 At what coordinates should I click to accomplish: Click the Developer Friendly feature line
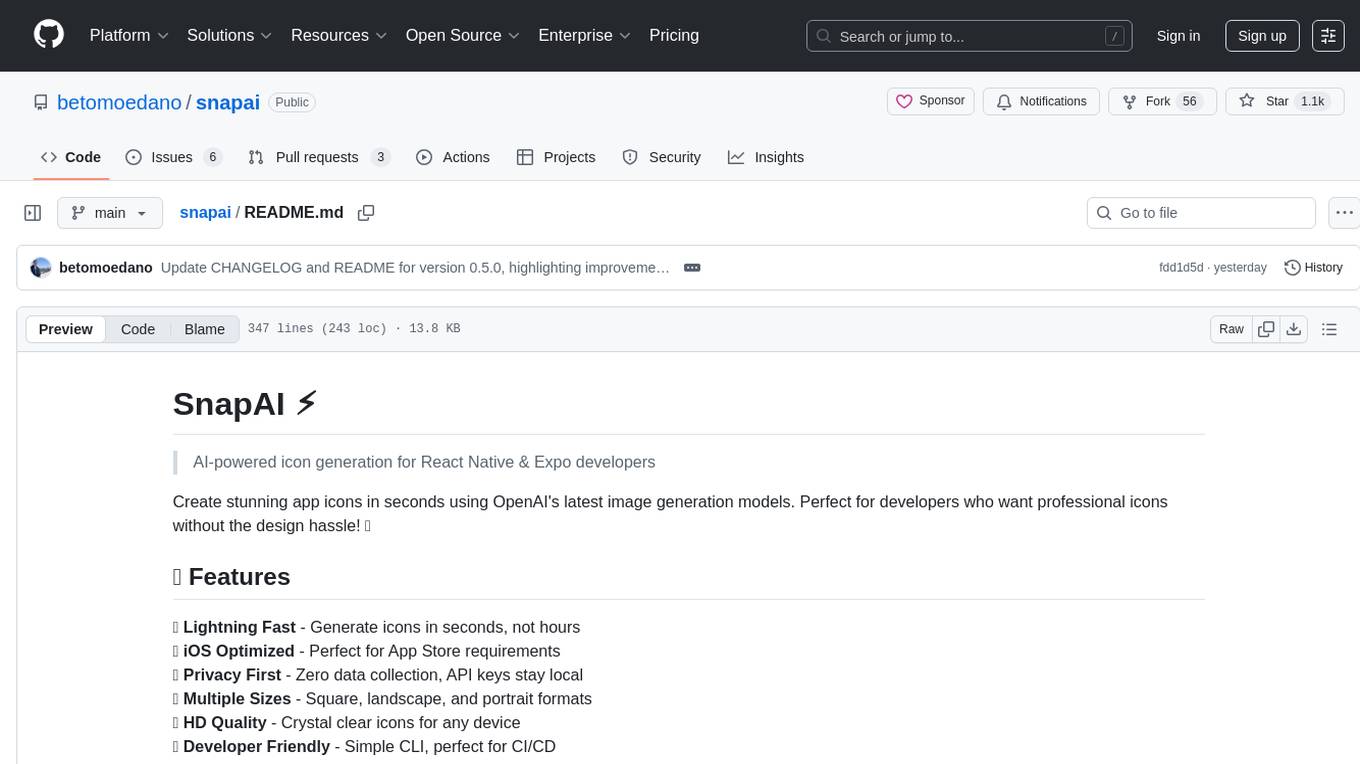pyautogui.click(x=364, y=747)
